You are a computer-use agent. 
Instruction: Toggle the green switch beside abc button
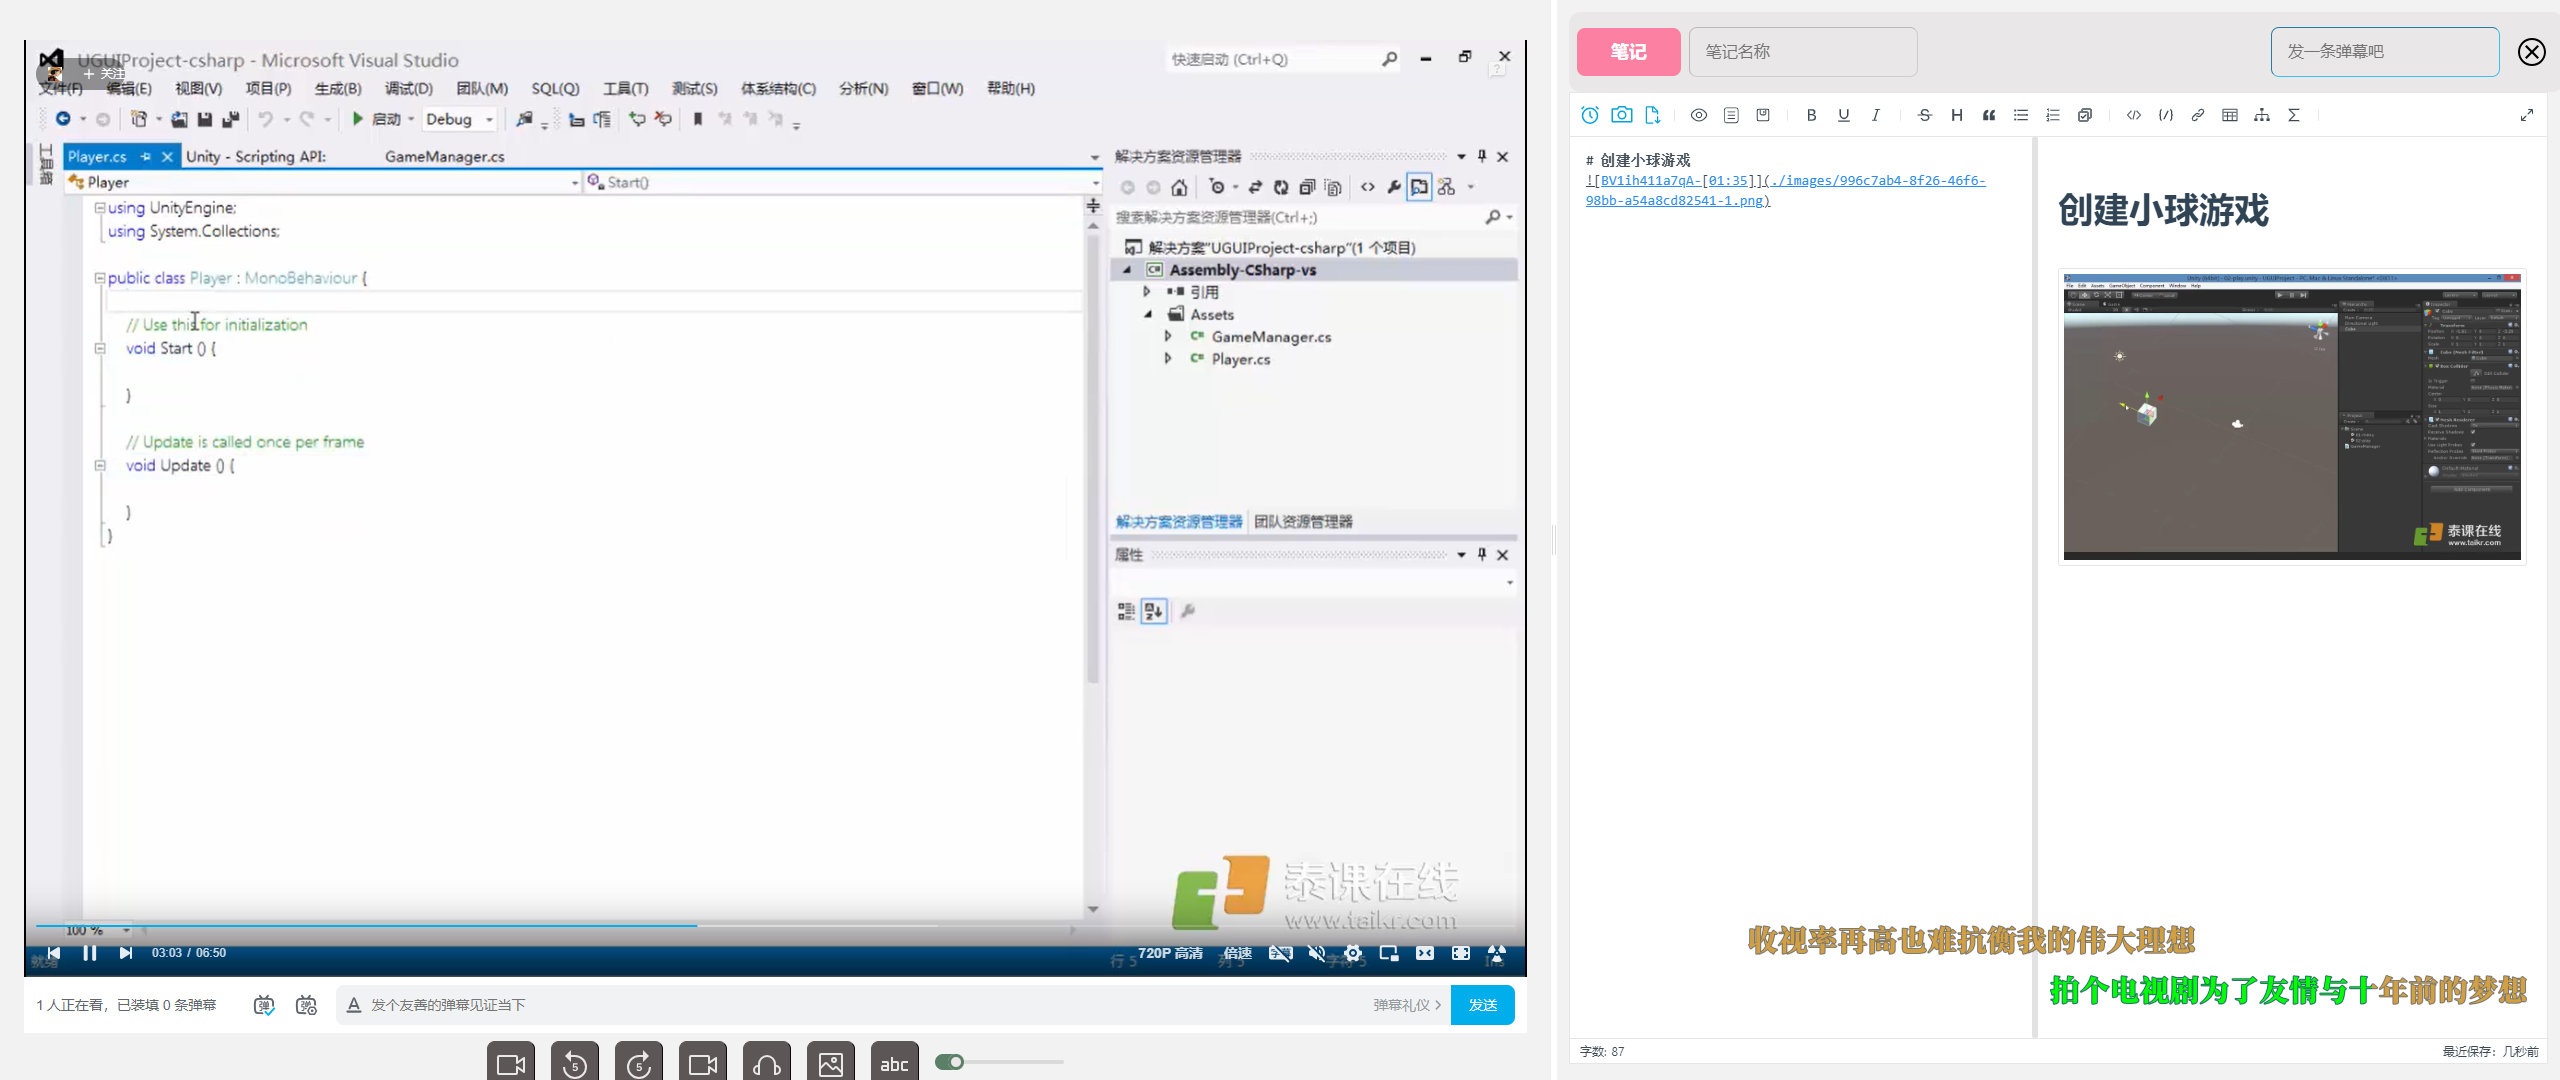click(x=949, y=1062)
